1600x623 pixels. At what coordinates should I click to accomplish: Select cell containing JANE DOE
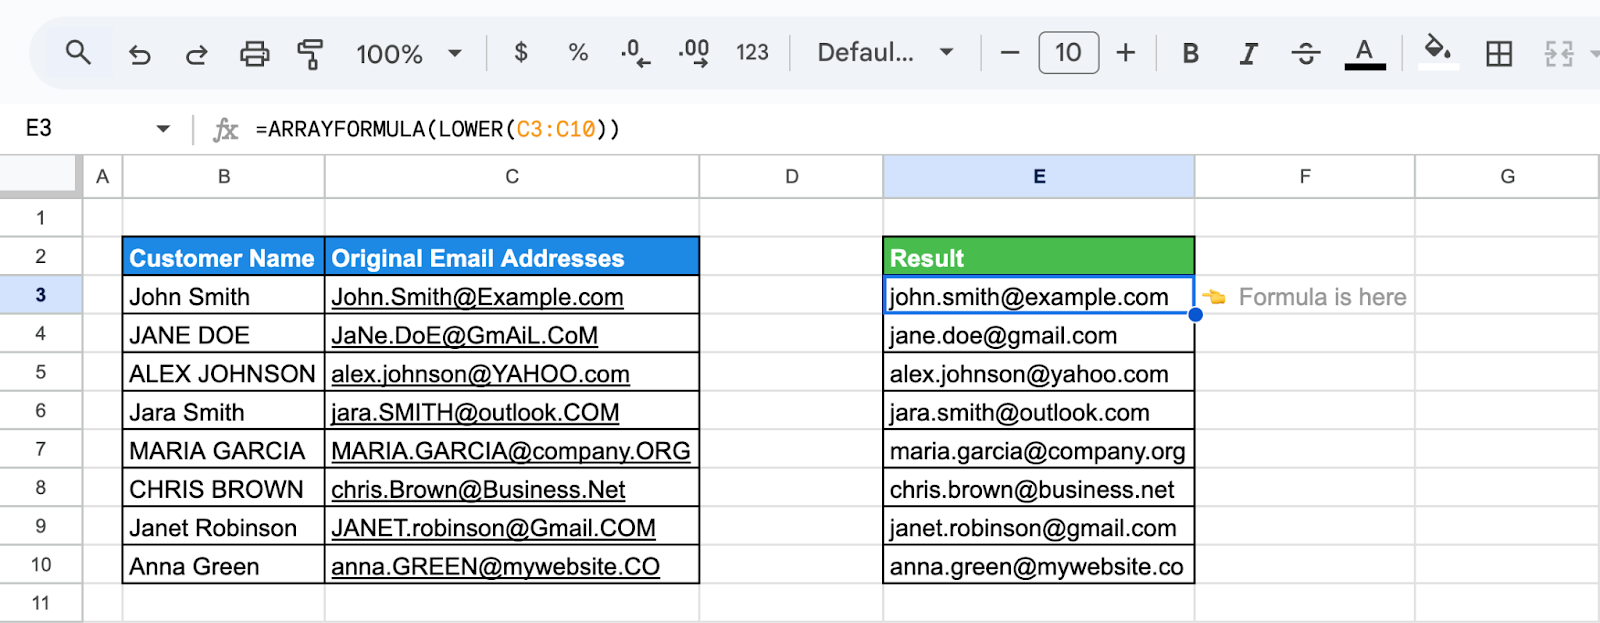223,334
